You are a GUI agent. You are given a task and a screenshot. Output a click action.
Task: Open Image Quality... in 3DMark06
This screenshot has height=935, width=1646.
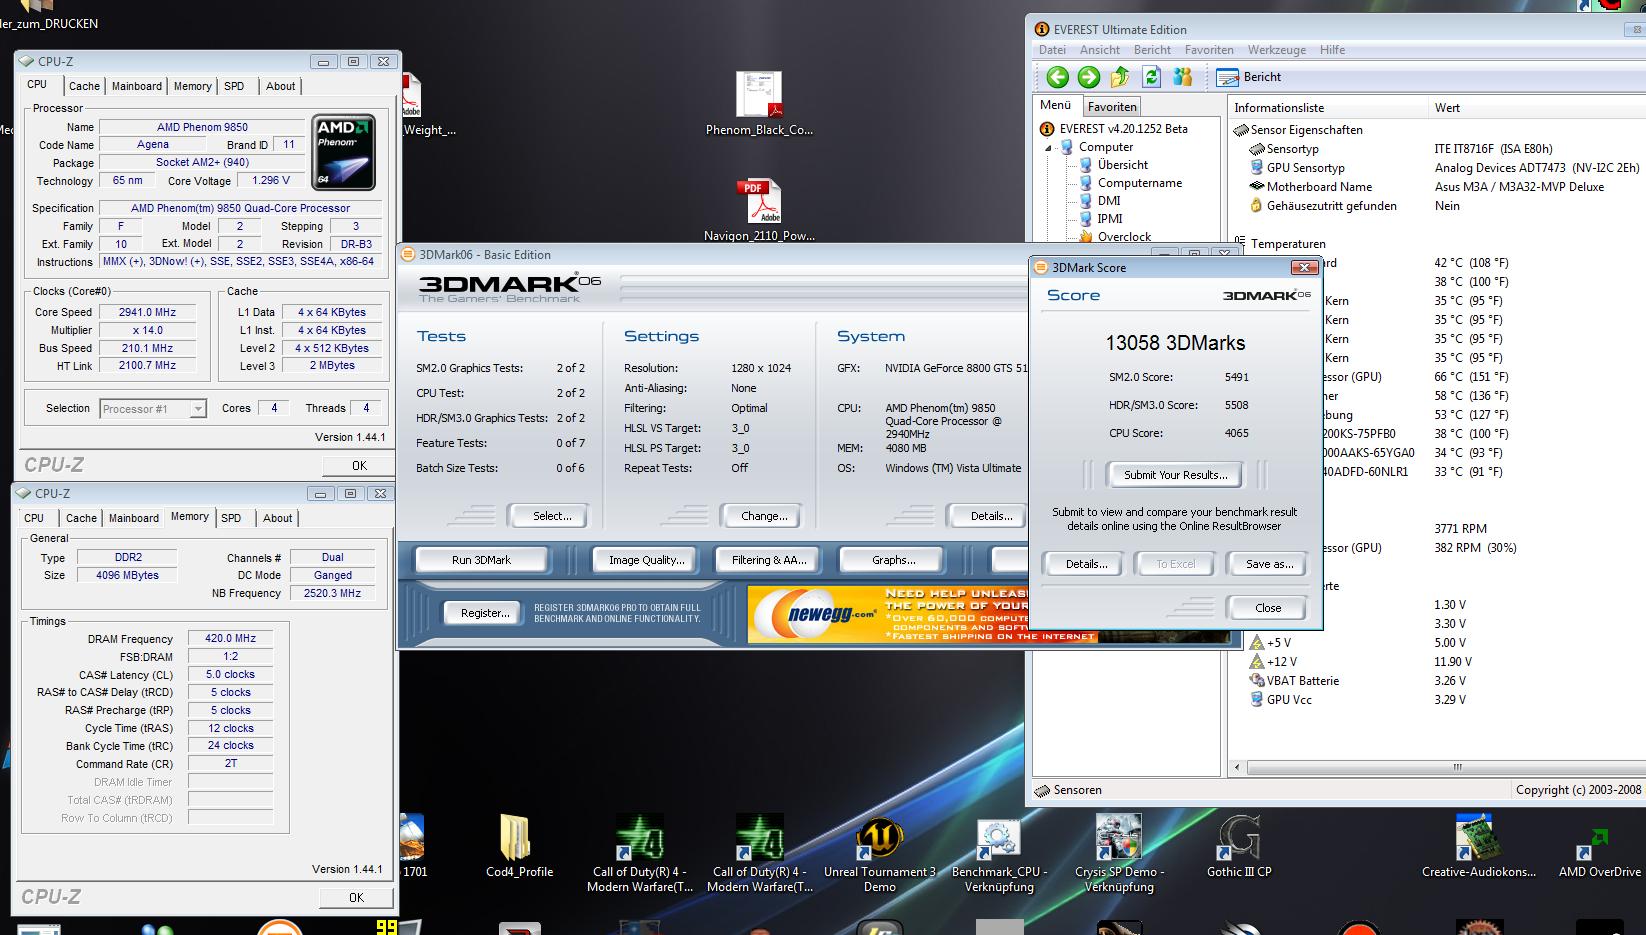click(646, 560)
